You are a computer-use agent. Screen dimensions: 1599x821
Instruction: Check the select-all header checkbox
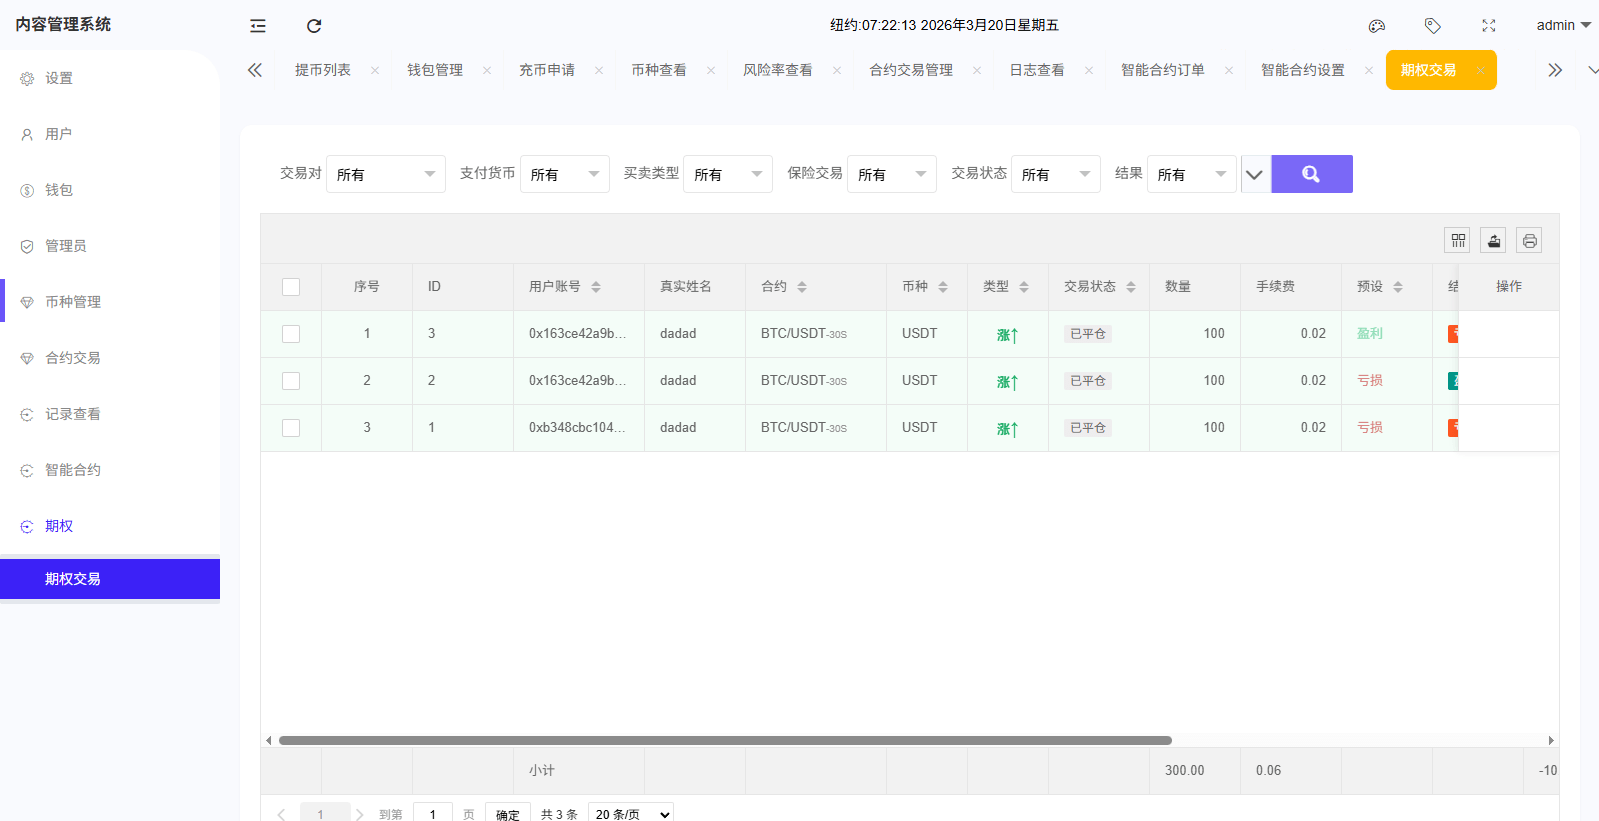(291, 287)
